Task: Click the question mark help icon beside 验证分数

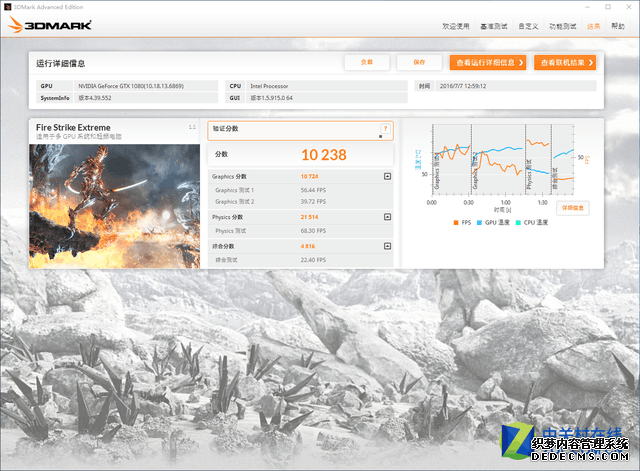Action: [385, 129]
